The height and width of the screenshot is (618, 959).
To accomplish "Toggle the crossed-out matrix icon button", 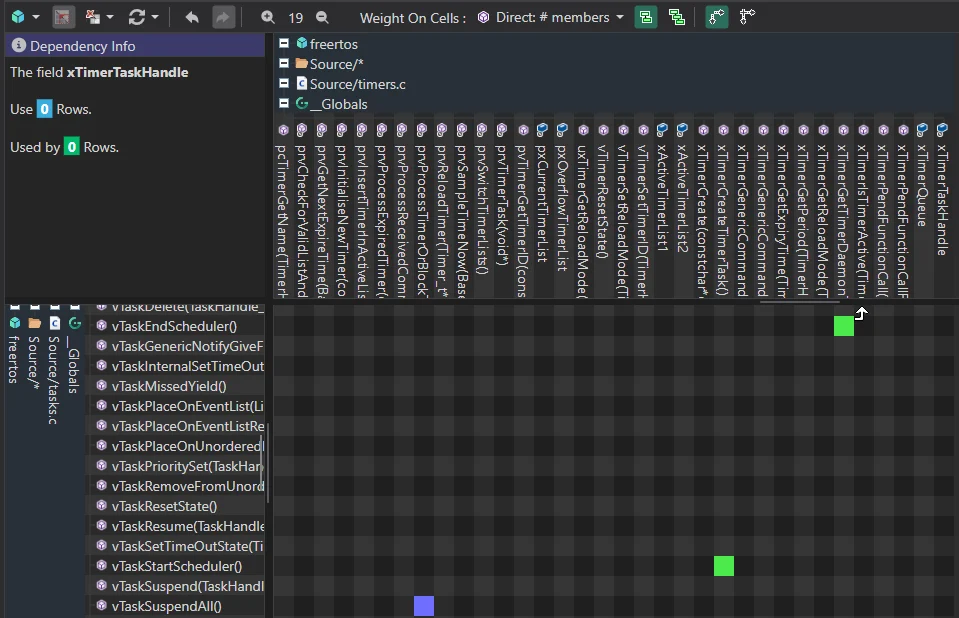I will click(x=62, y=17).
